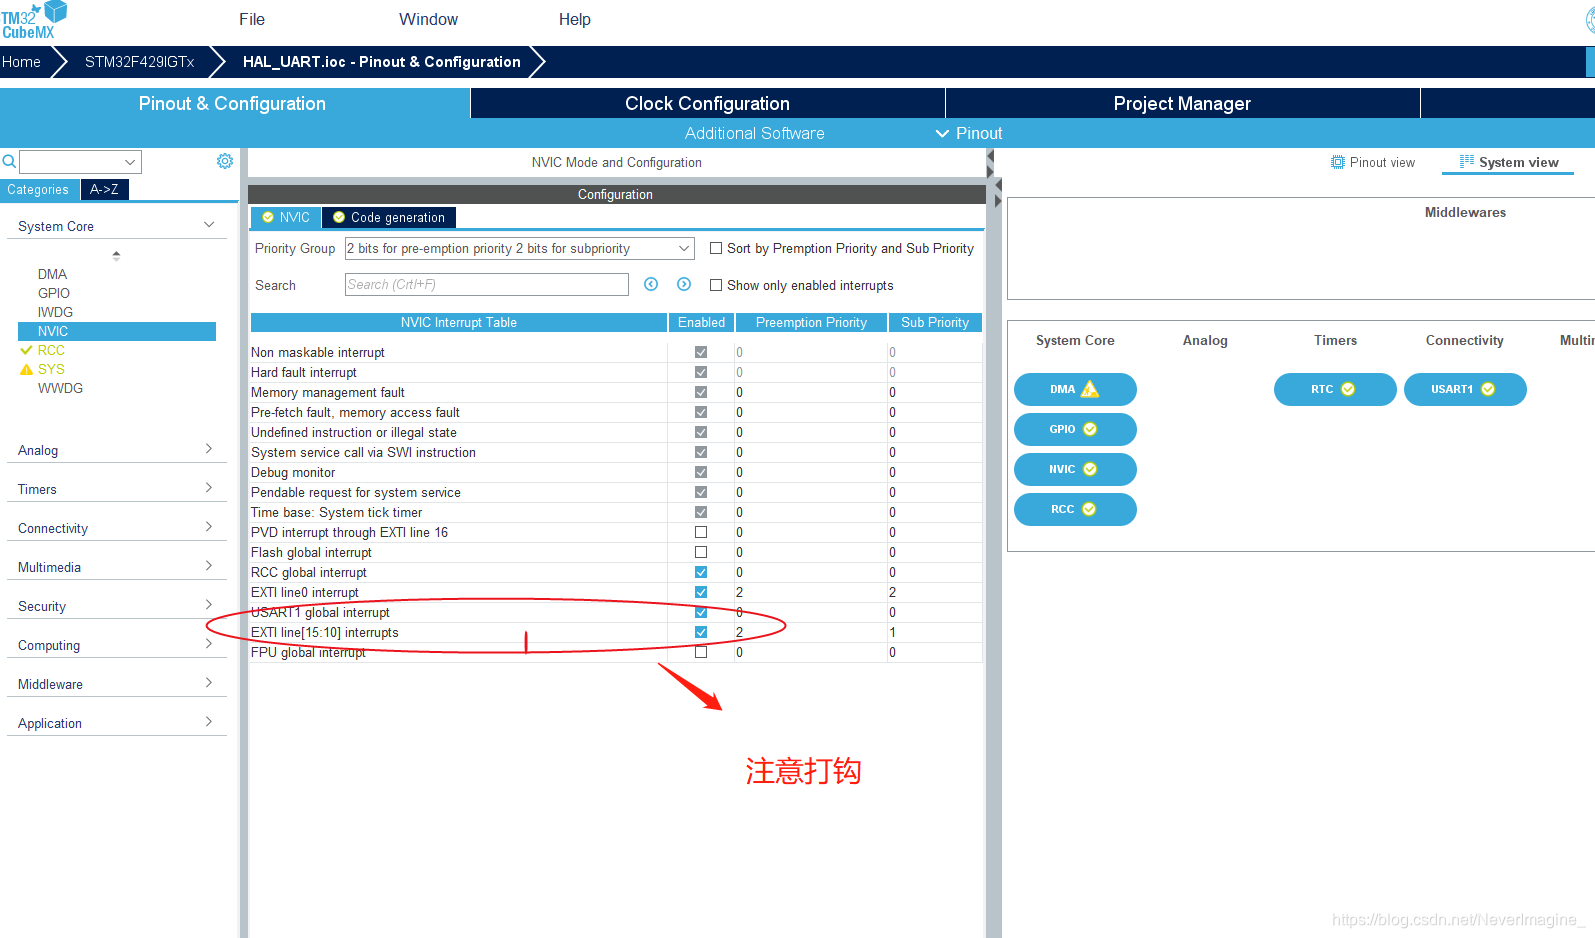Sort by the Preemption Priority column header
1595x938 pixels.
[x=811, y=322]
